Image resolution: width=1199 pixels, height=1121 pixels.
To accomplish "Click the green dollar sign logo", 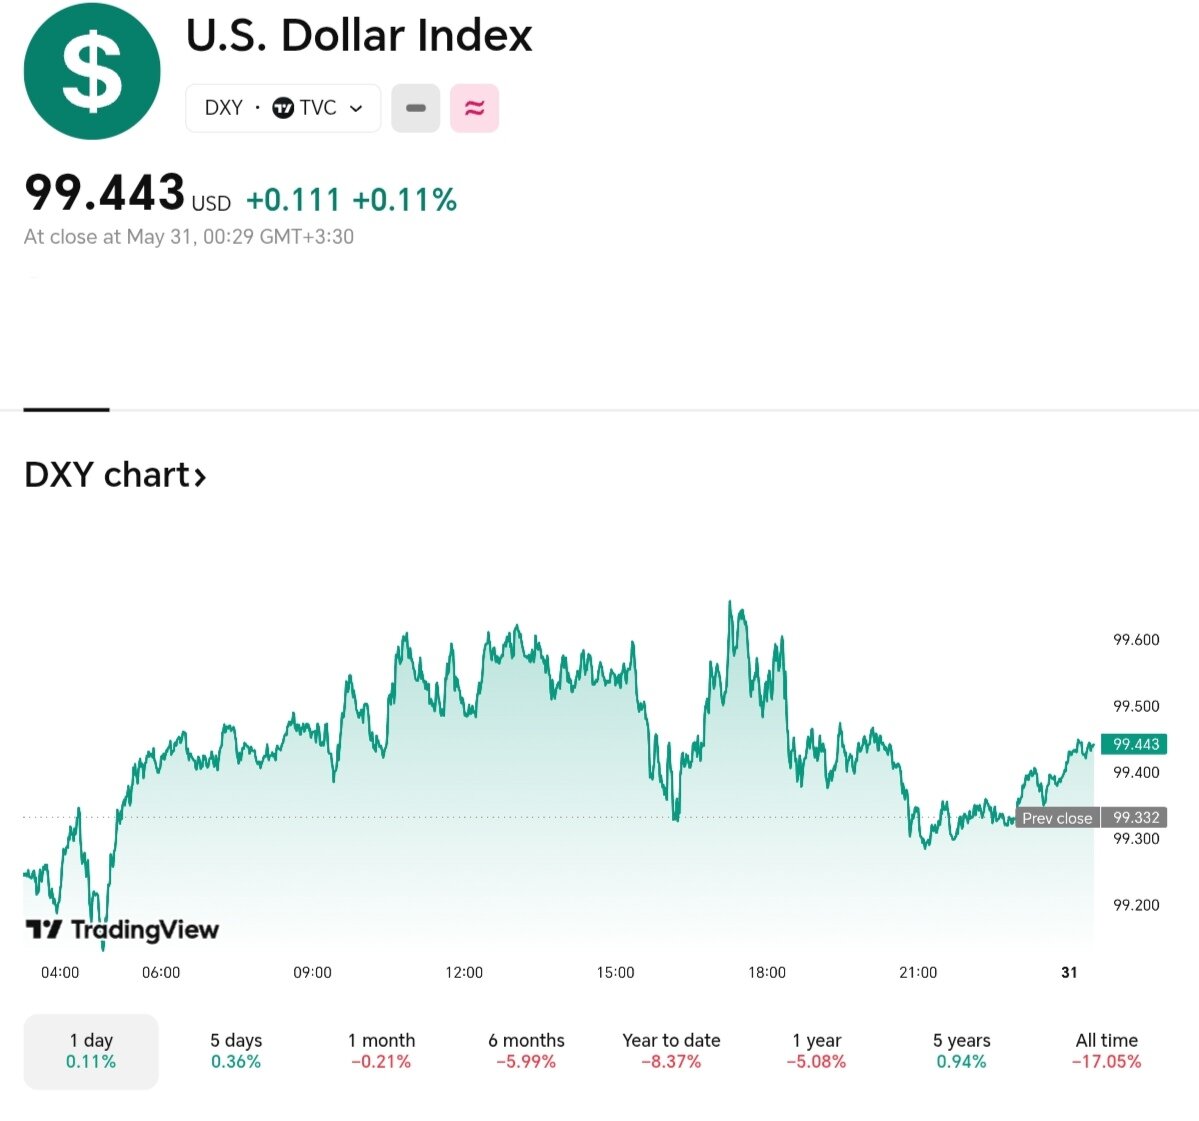I will click(92, 71).
